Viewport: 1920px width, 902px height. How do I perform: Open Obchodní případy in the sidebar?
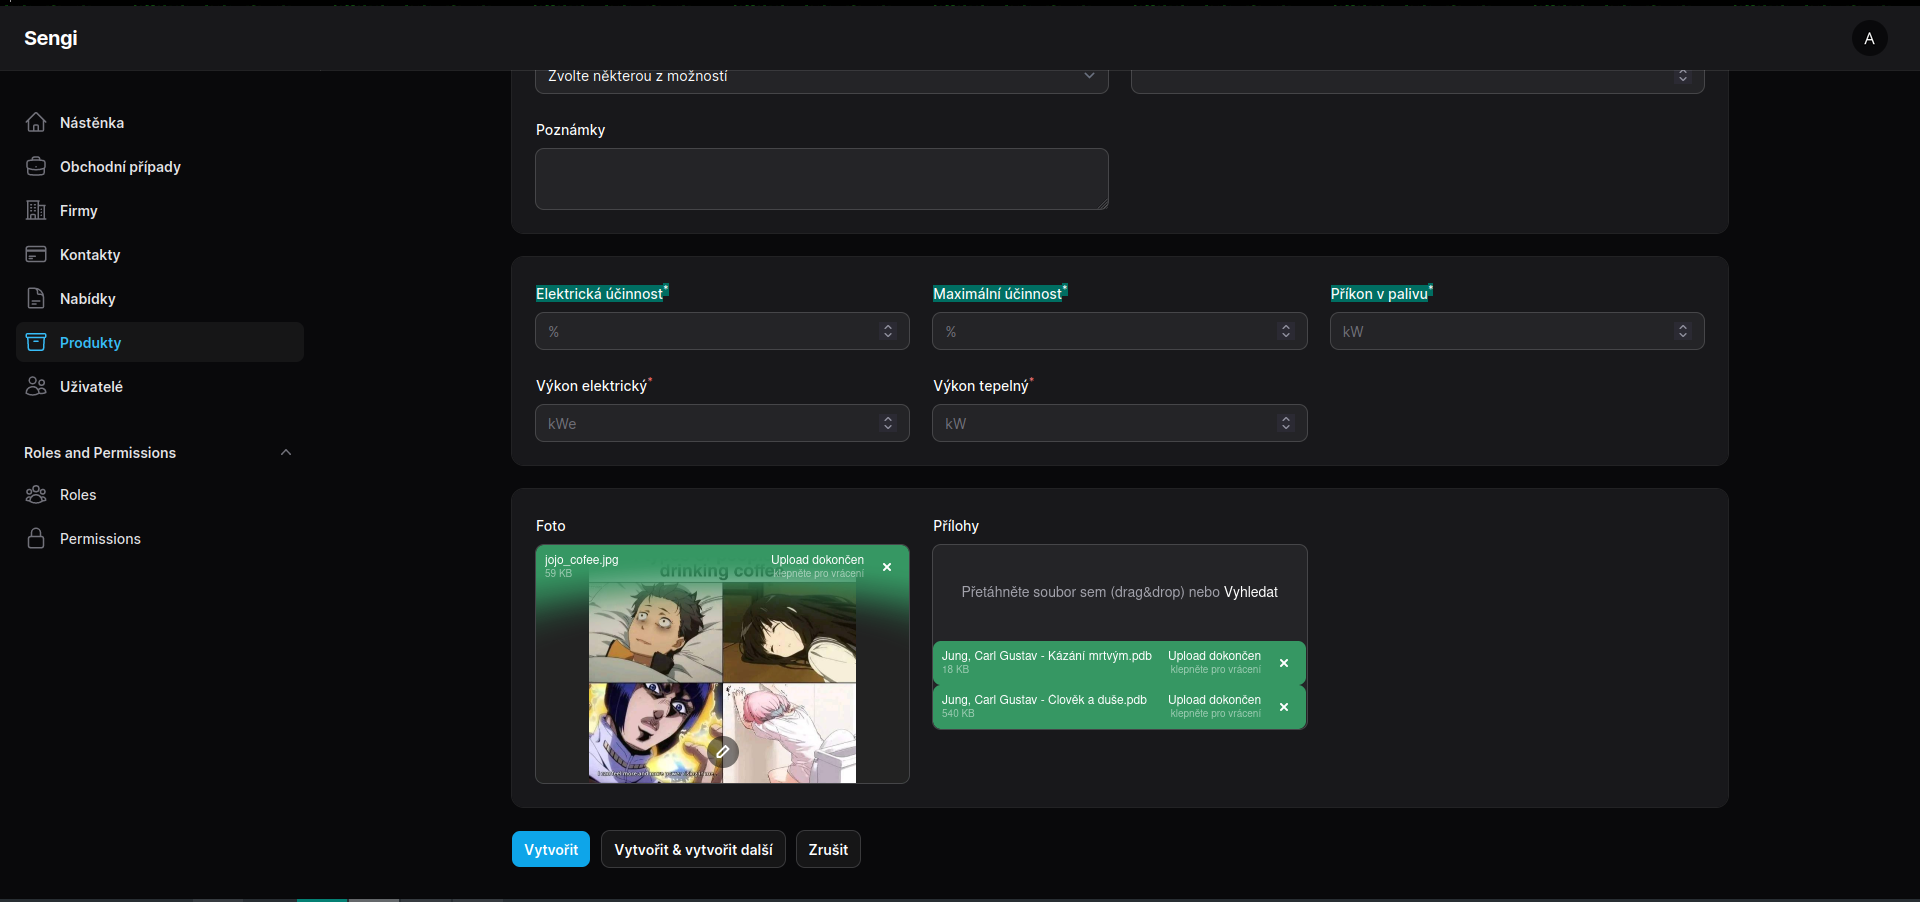(160, 166)
